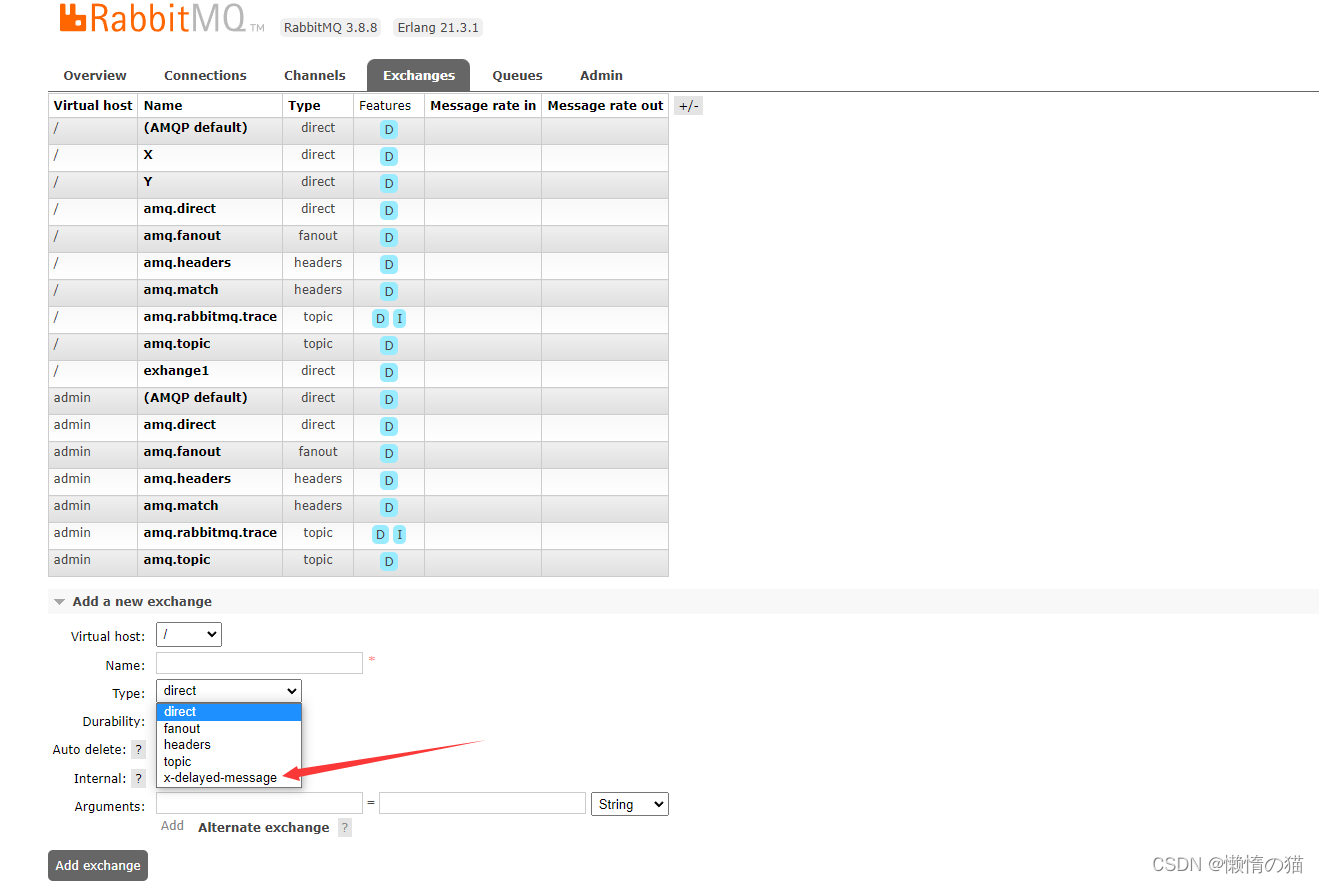The height and width of the screenshot is (883, 1319).
Task: Select the Exchanges tab
Action: point(419,75)
